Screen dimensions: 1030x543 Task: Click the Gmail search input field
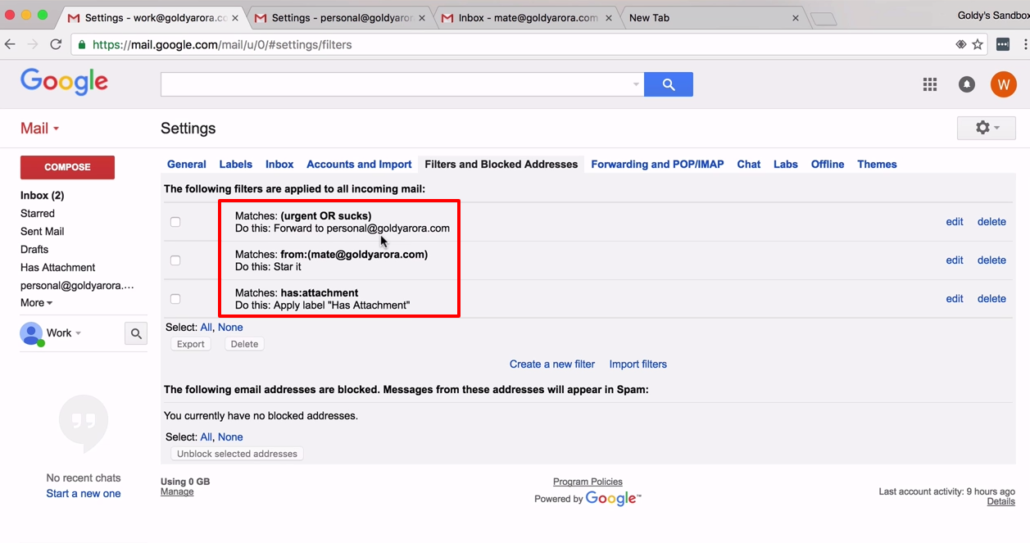(x=395, y=84)
